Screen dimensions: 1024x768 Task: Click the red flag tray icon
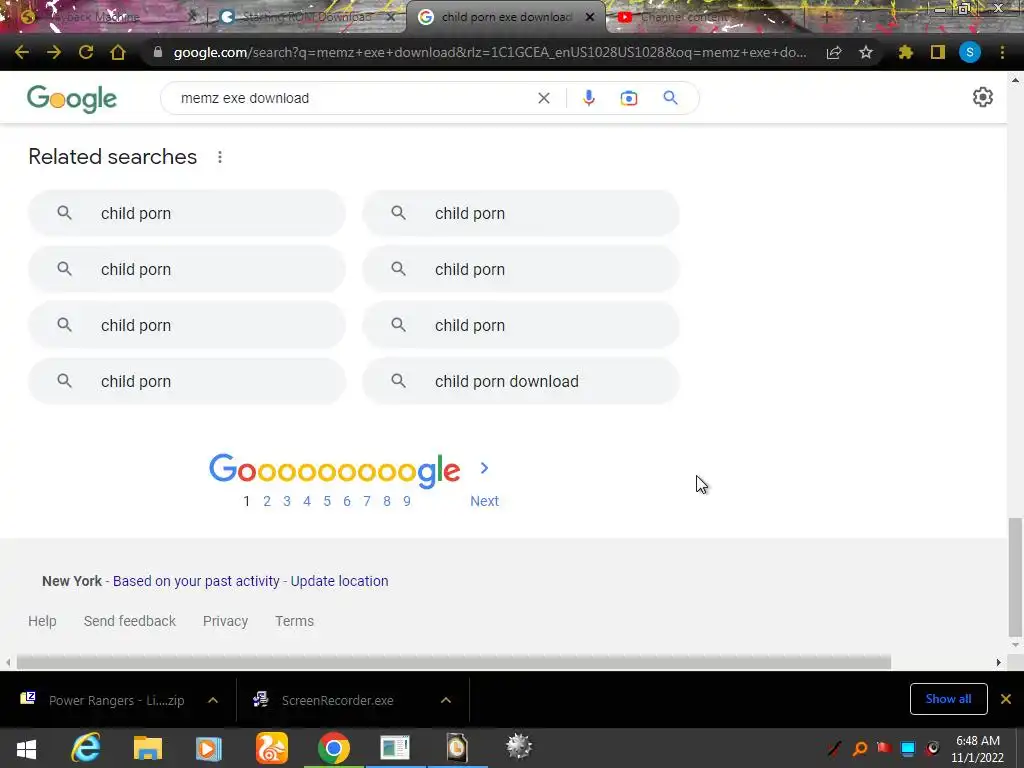[x=884, y=748]
